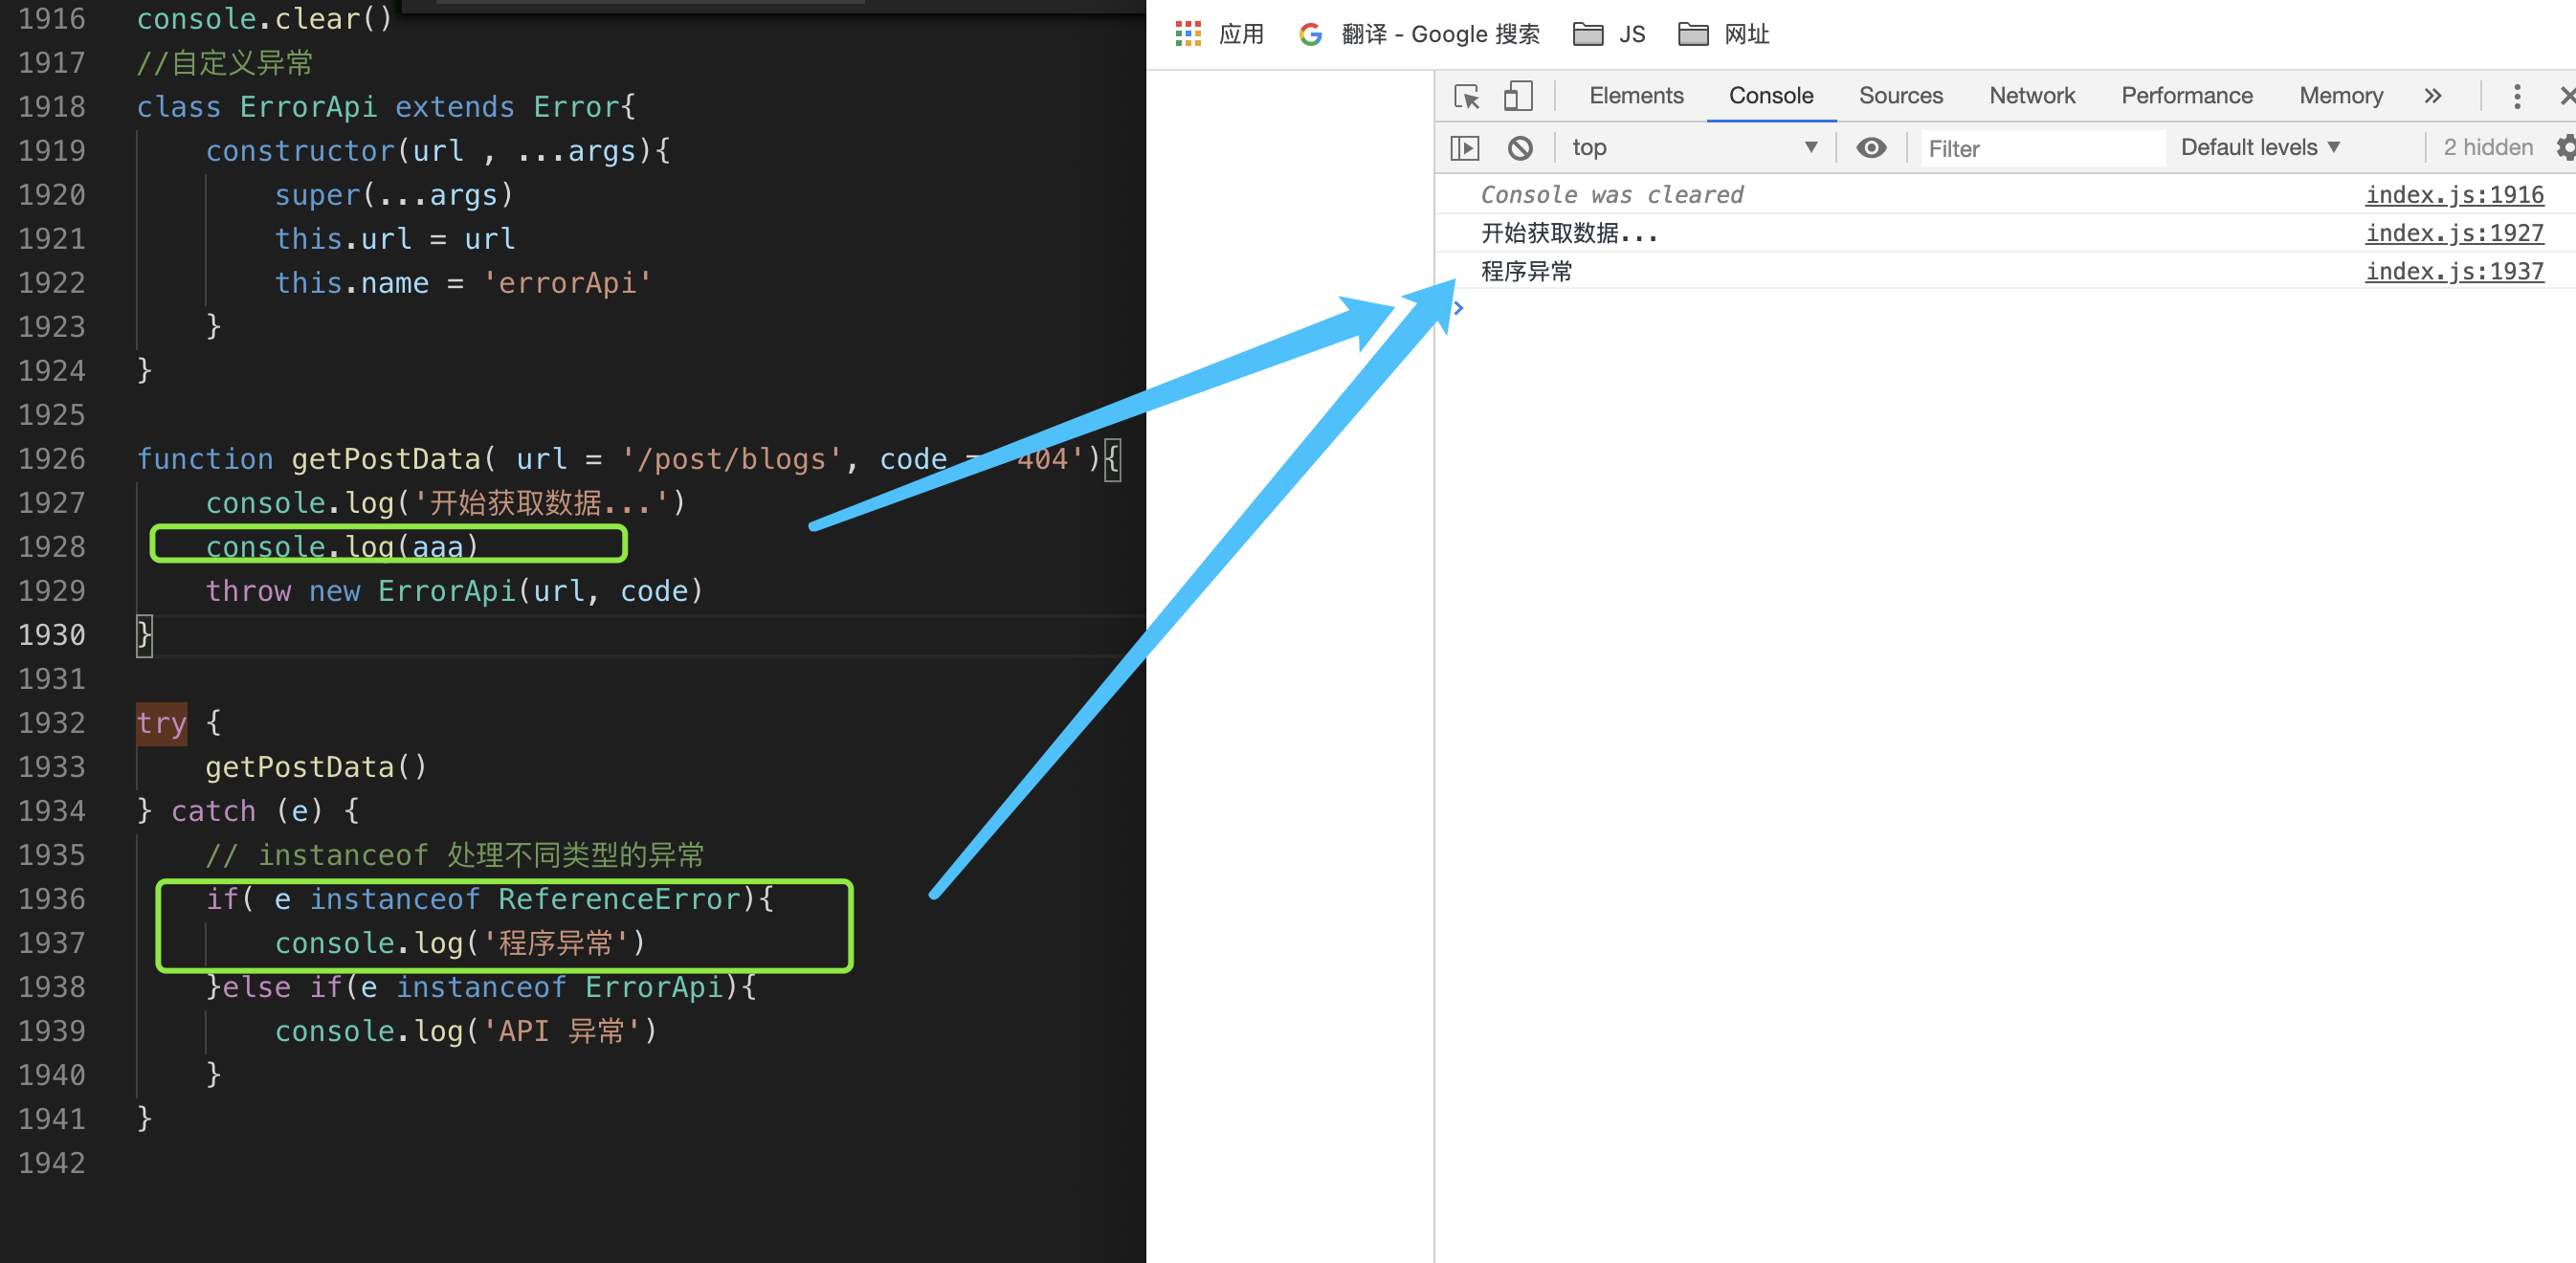Show more DevTools tabs chevron

point(2433,96)
